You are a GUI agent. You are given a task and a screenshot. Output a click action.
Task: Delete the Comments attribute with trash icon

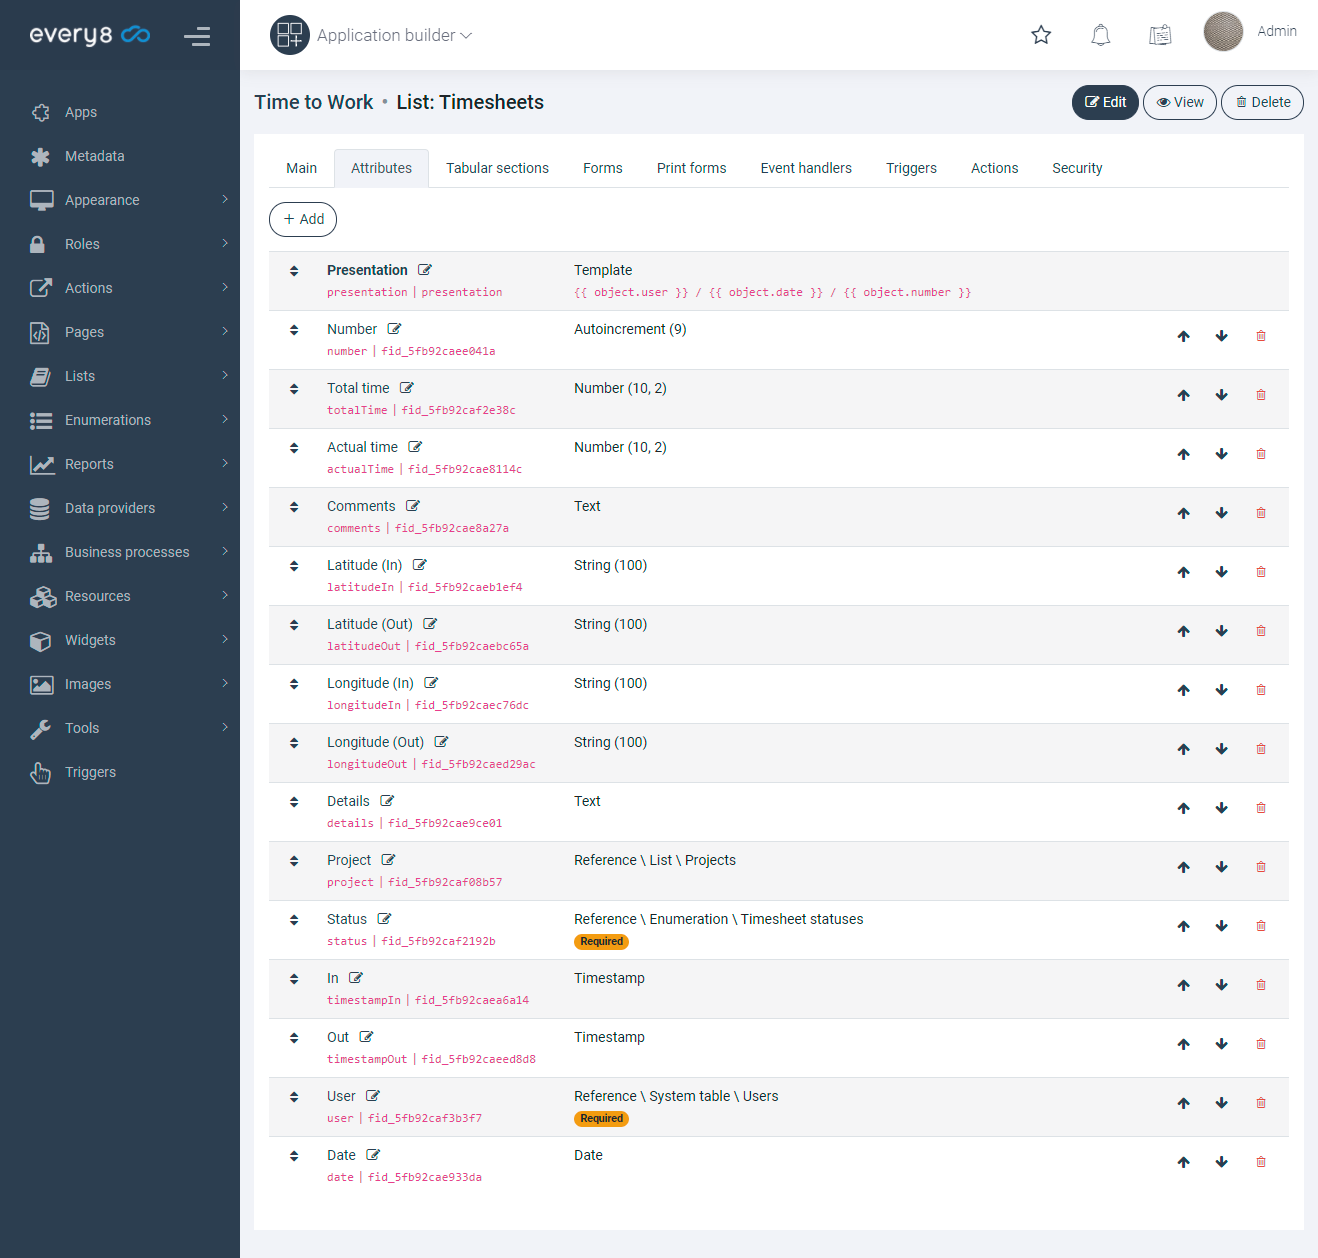click(x=1261, y=513)
